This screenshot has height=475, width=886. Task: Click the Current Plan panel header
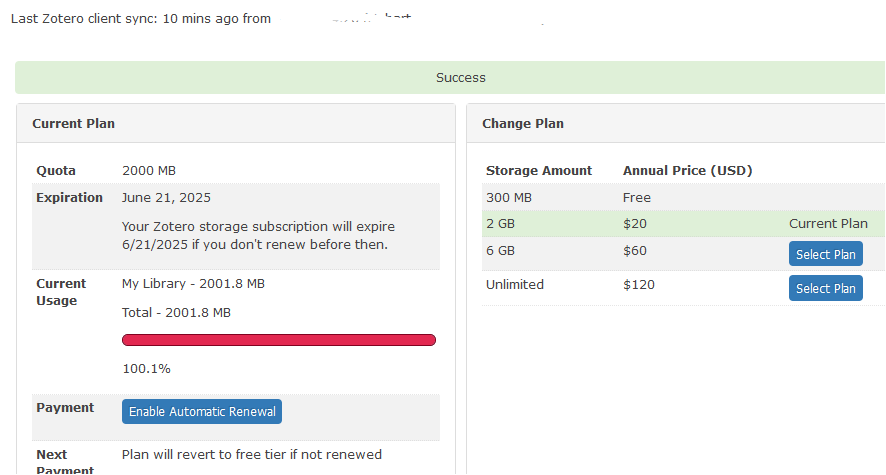click(236, 124)
